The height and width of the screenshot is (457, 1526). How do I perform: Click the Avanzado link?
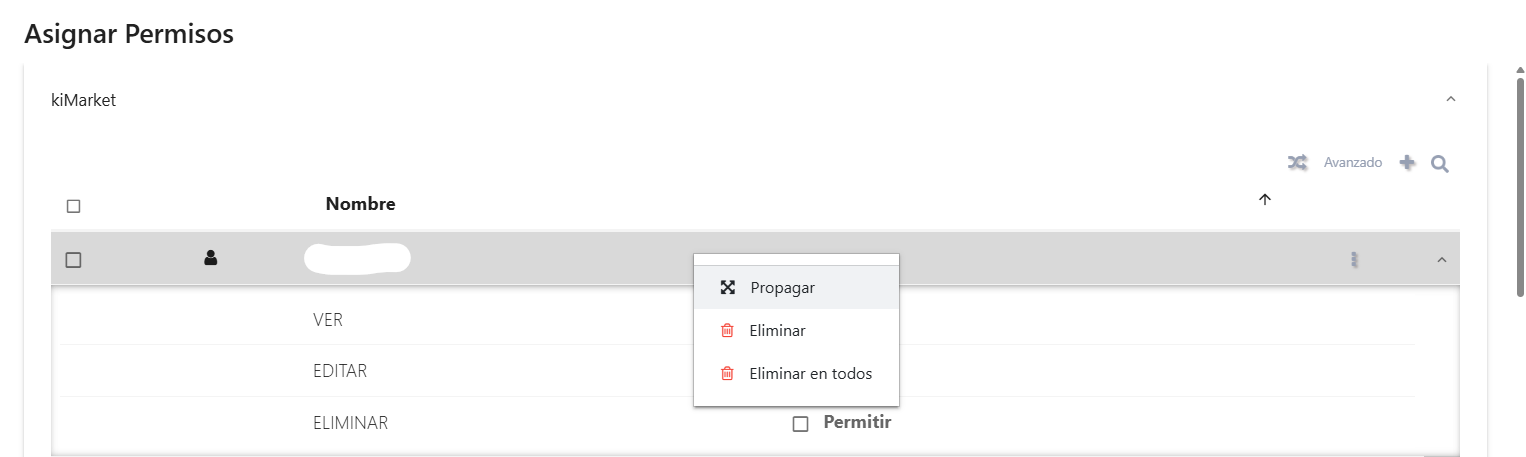coord(1353,162)
